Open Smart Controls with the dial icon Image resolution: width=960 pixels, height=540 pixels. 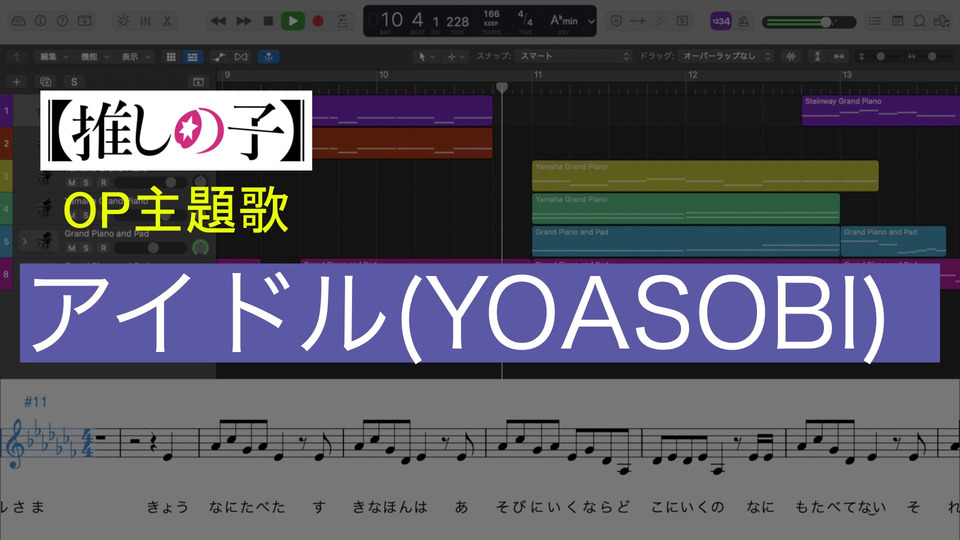123,21
